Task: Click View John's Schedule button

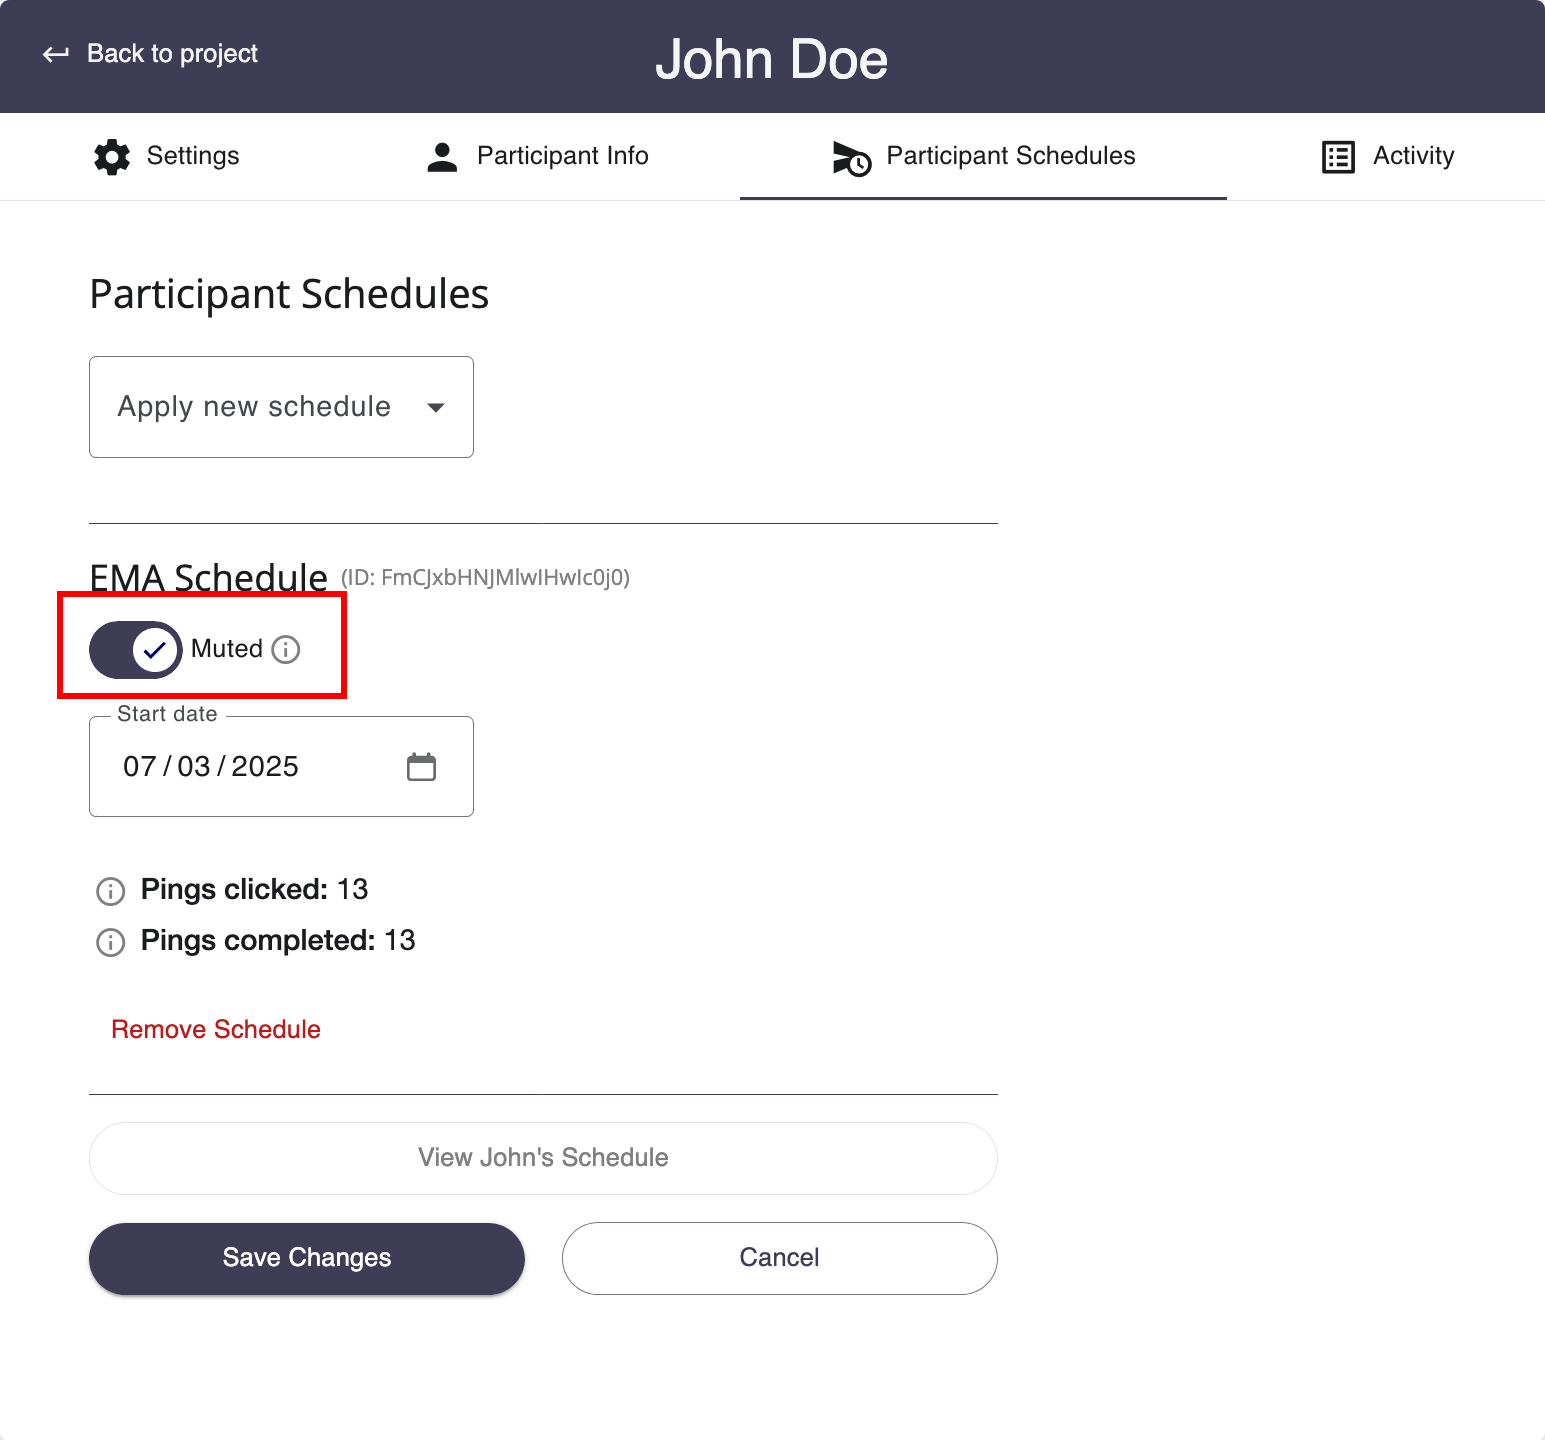Action: [543, 1158]
